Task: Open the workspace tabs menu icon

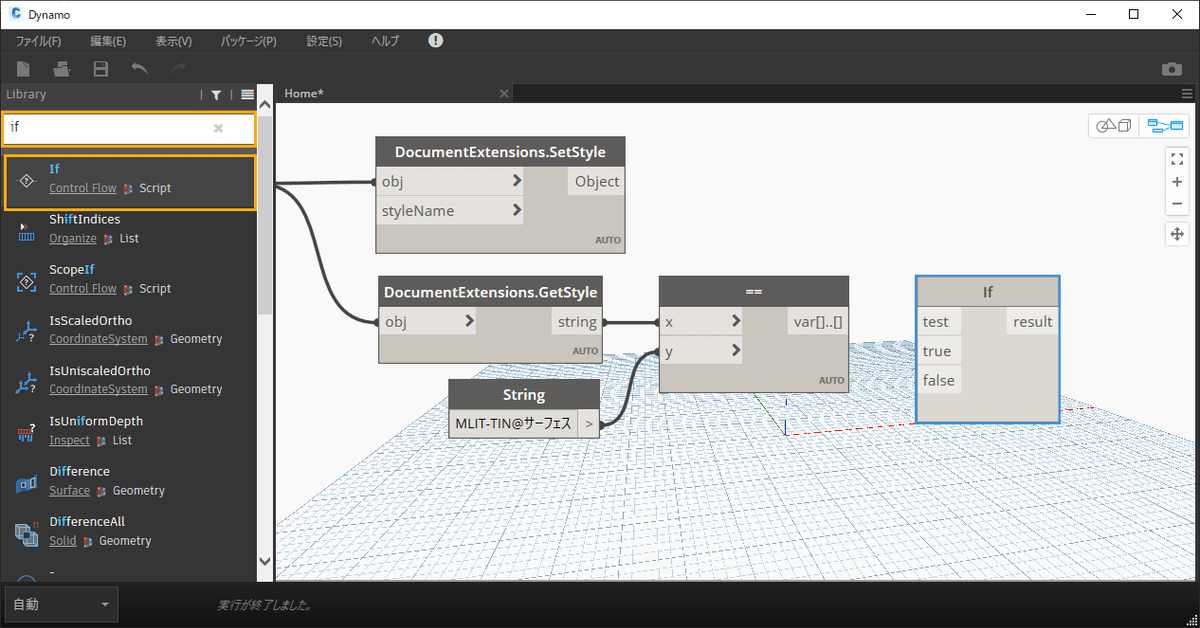Action: [x=1187, y=93]
